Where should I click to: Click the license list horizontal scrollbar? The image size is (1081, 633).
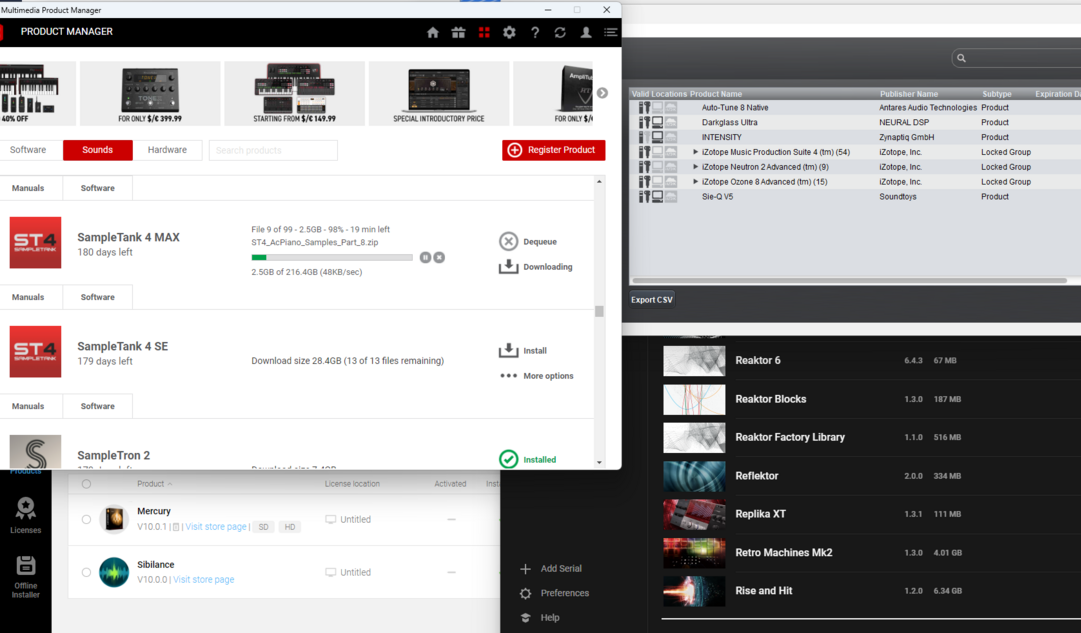(x=849, y=281)
